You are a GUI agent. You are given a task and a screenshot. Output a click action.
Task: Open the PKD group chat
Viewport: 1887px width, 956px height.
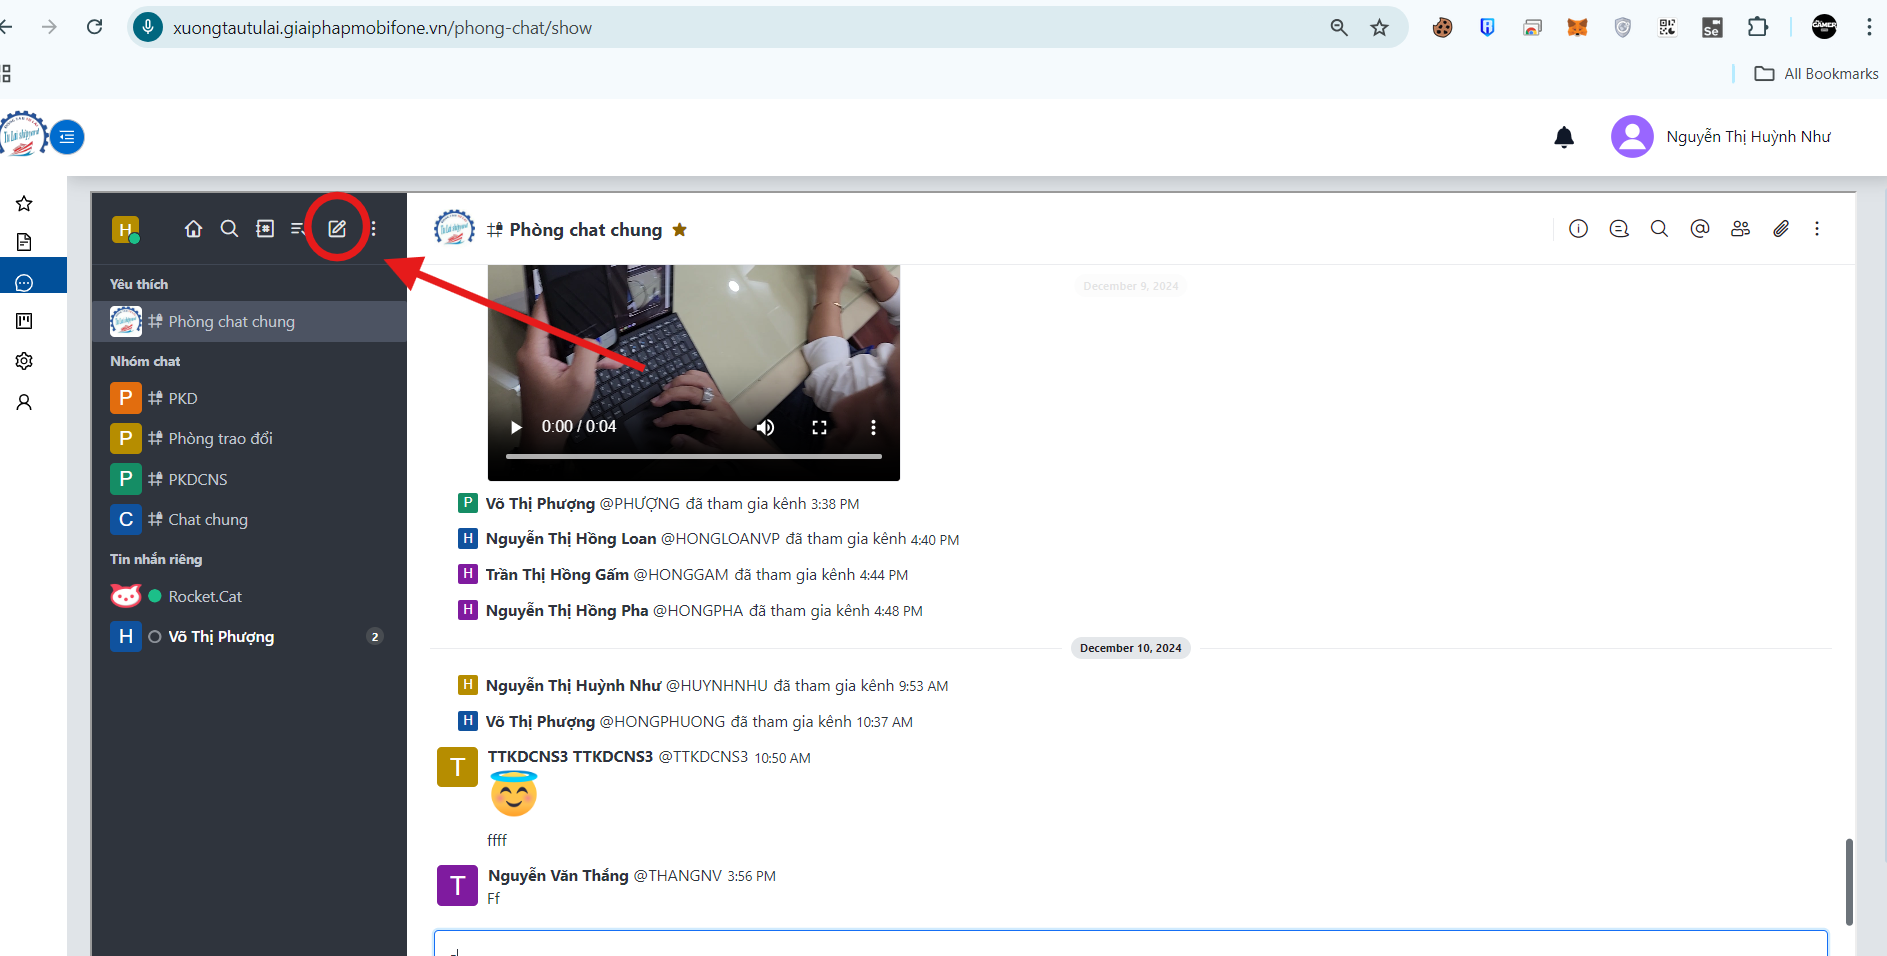(249, 398)
